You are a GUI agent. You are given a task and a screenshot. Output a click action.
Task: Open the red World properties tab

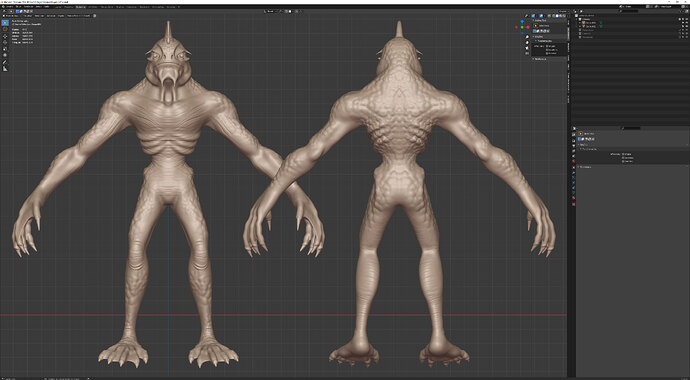point(574,161)
